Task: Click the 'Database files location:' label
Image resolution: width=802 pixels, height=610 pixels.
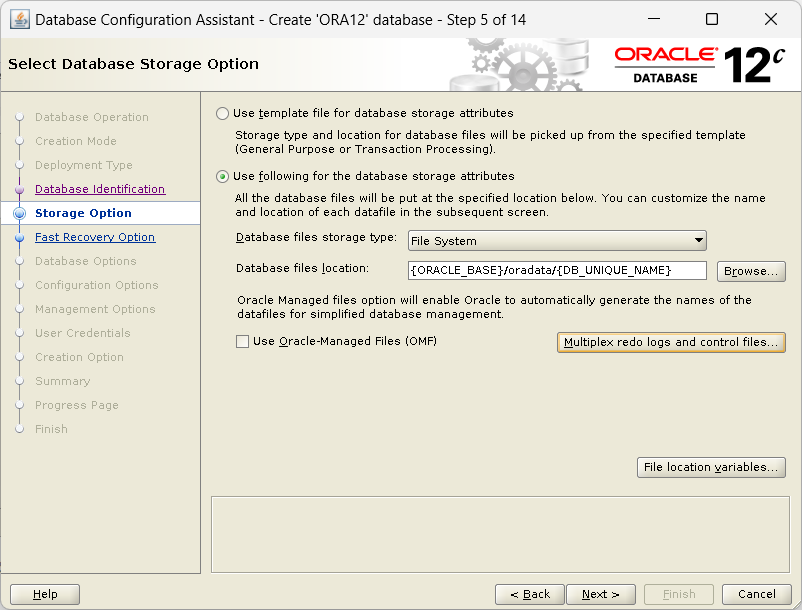Action: 302,268
